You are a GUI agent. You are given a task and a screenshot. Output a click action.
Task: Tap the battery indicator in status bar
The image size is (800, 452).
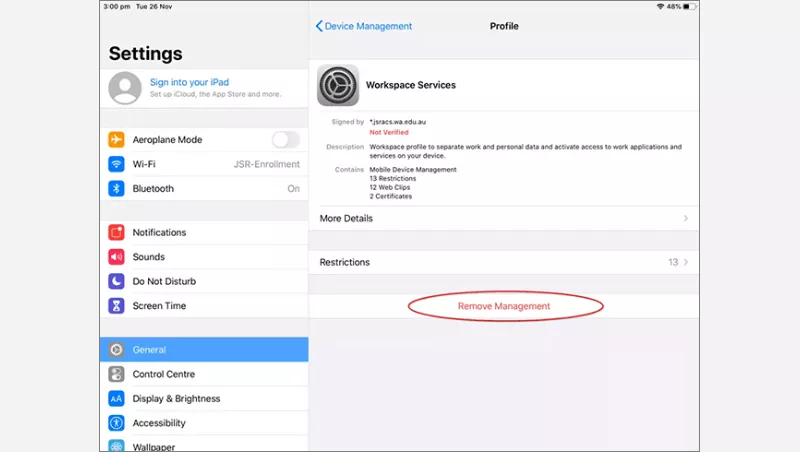(690, 7)
